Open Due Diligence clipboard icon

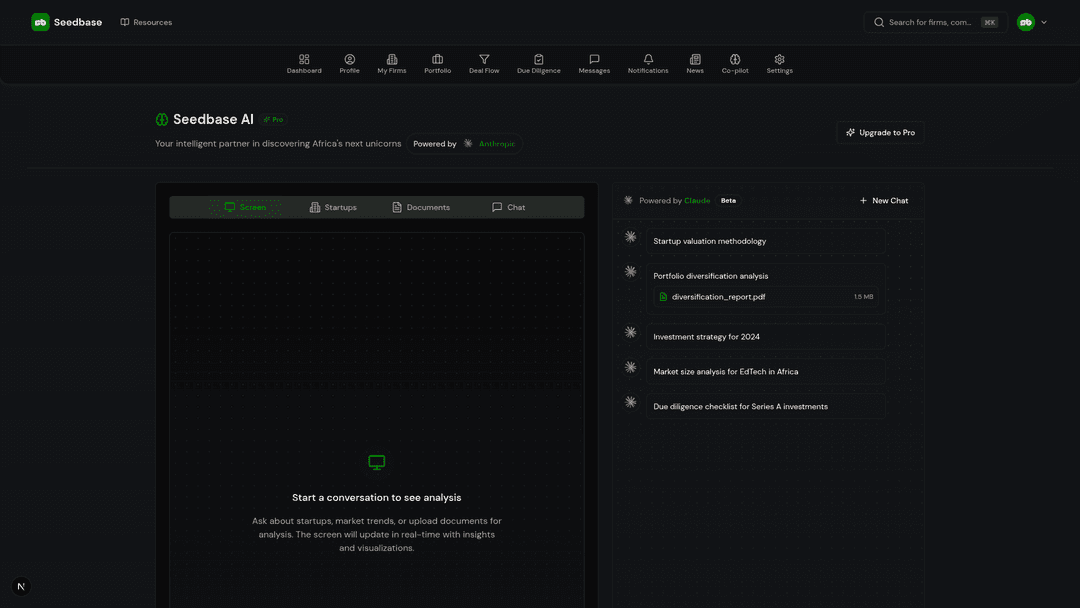(x=539, y=63)
